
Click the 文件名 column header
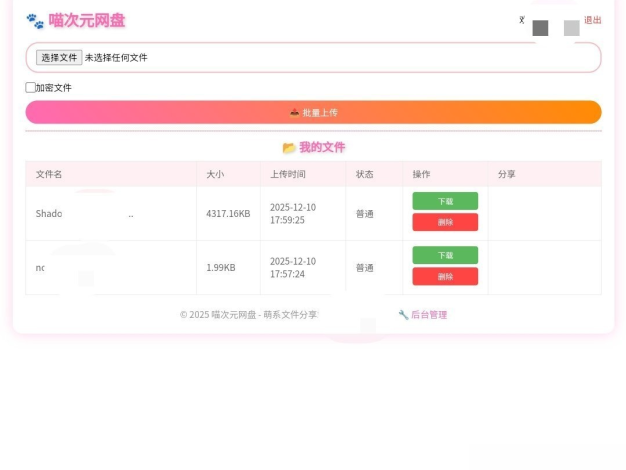click(49, 174)
